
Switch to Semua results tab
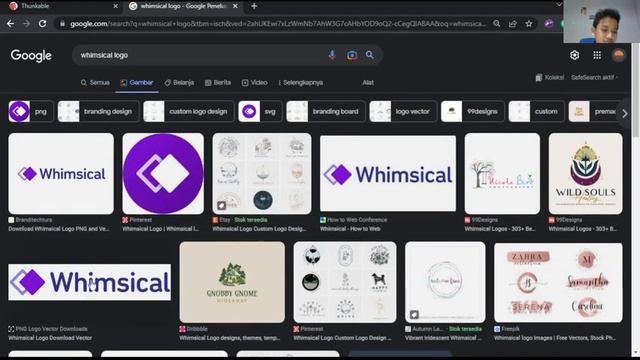tap(95, 82)
